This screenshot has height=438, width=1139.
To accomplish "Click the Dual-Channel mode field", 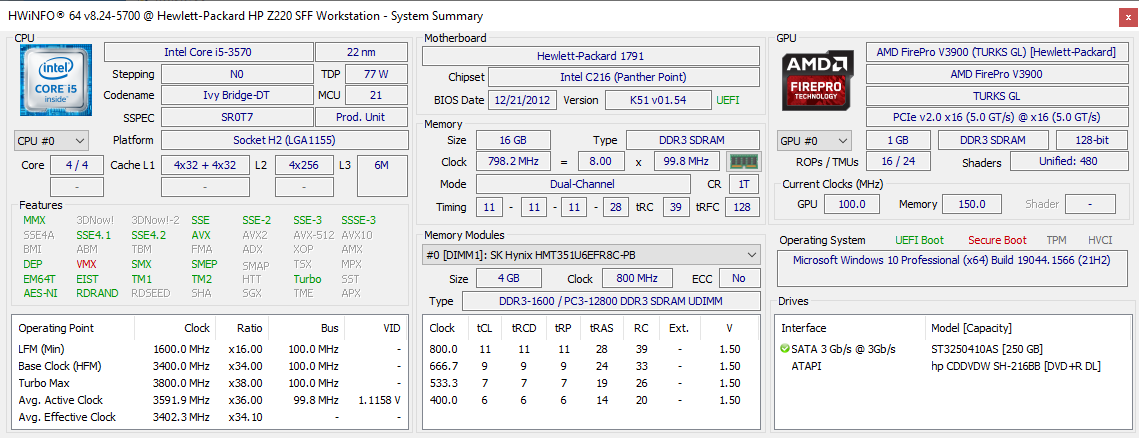I will (x=583, y=184).
